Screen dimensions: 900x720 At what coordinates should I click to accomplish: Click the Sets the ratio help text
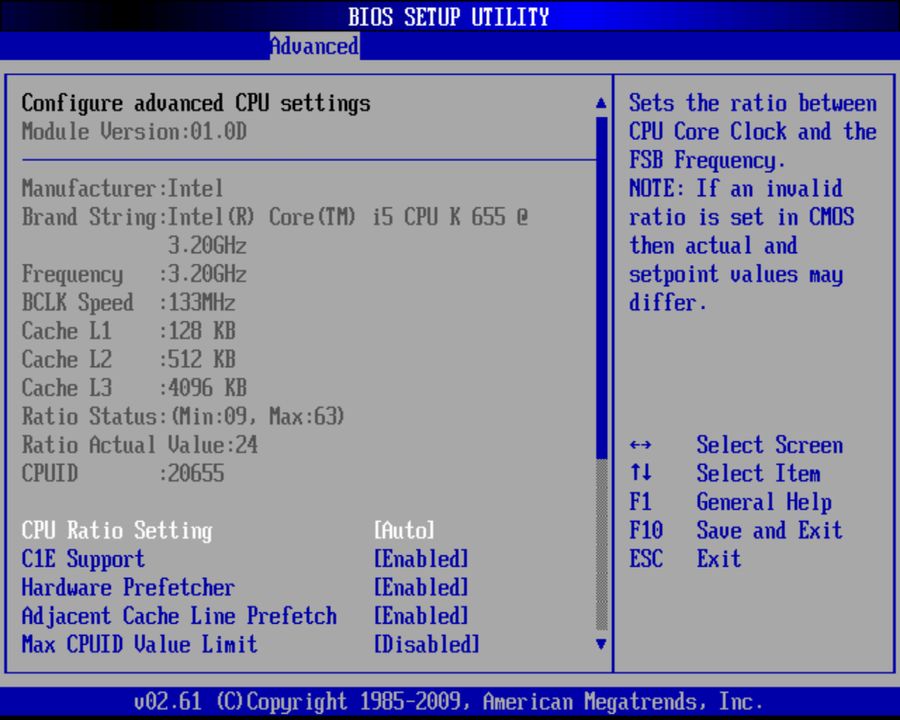(x=753, y=203)
